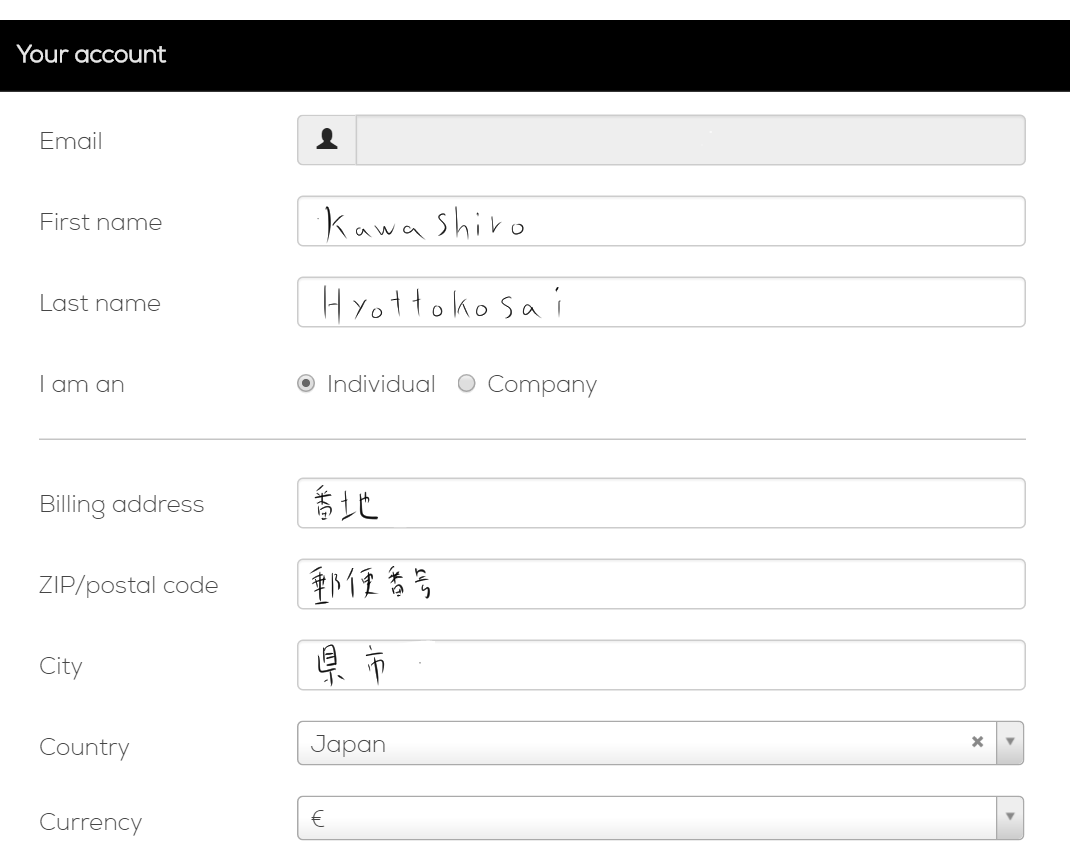The image size is (1072, 866).
Task: Click the First name label
Action: [100, 222]
